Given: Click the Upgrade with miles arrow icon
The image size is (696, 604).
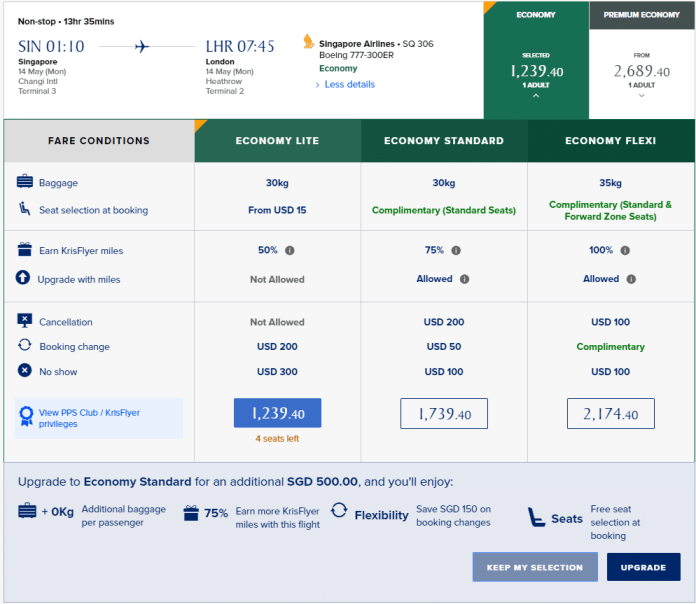Looking at the screenshot, I should click(25, 279).
